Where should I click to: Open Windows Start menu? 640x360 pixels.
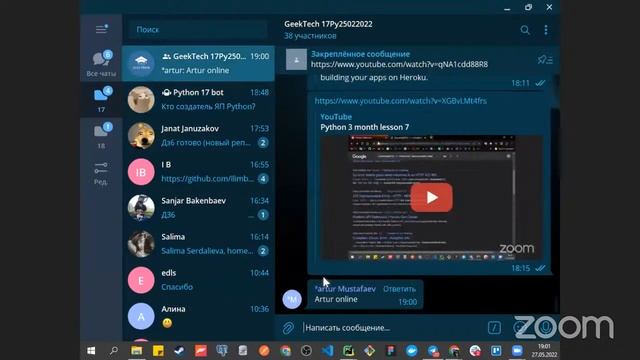tap(91, 351)
